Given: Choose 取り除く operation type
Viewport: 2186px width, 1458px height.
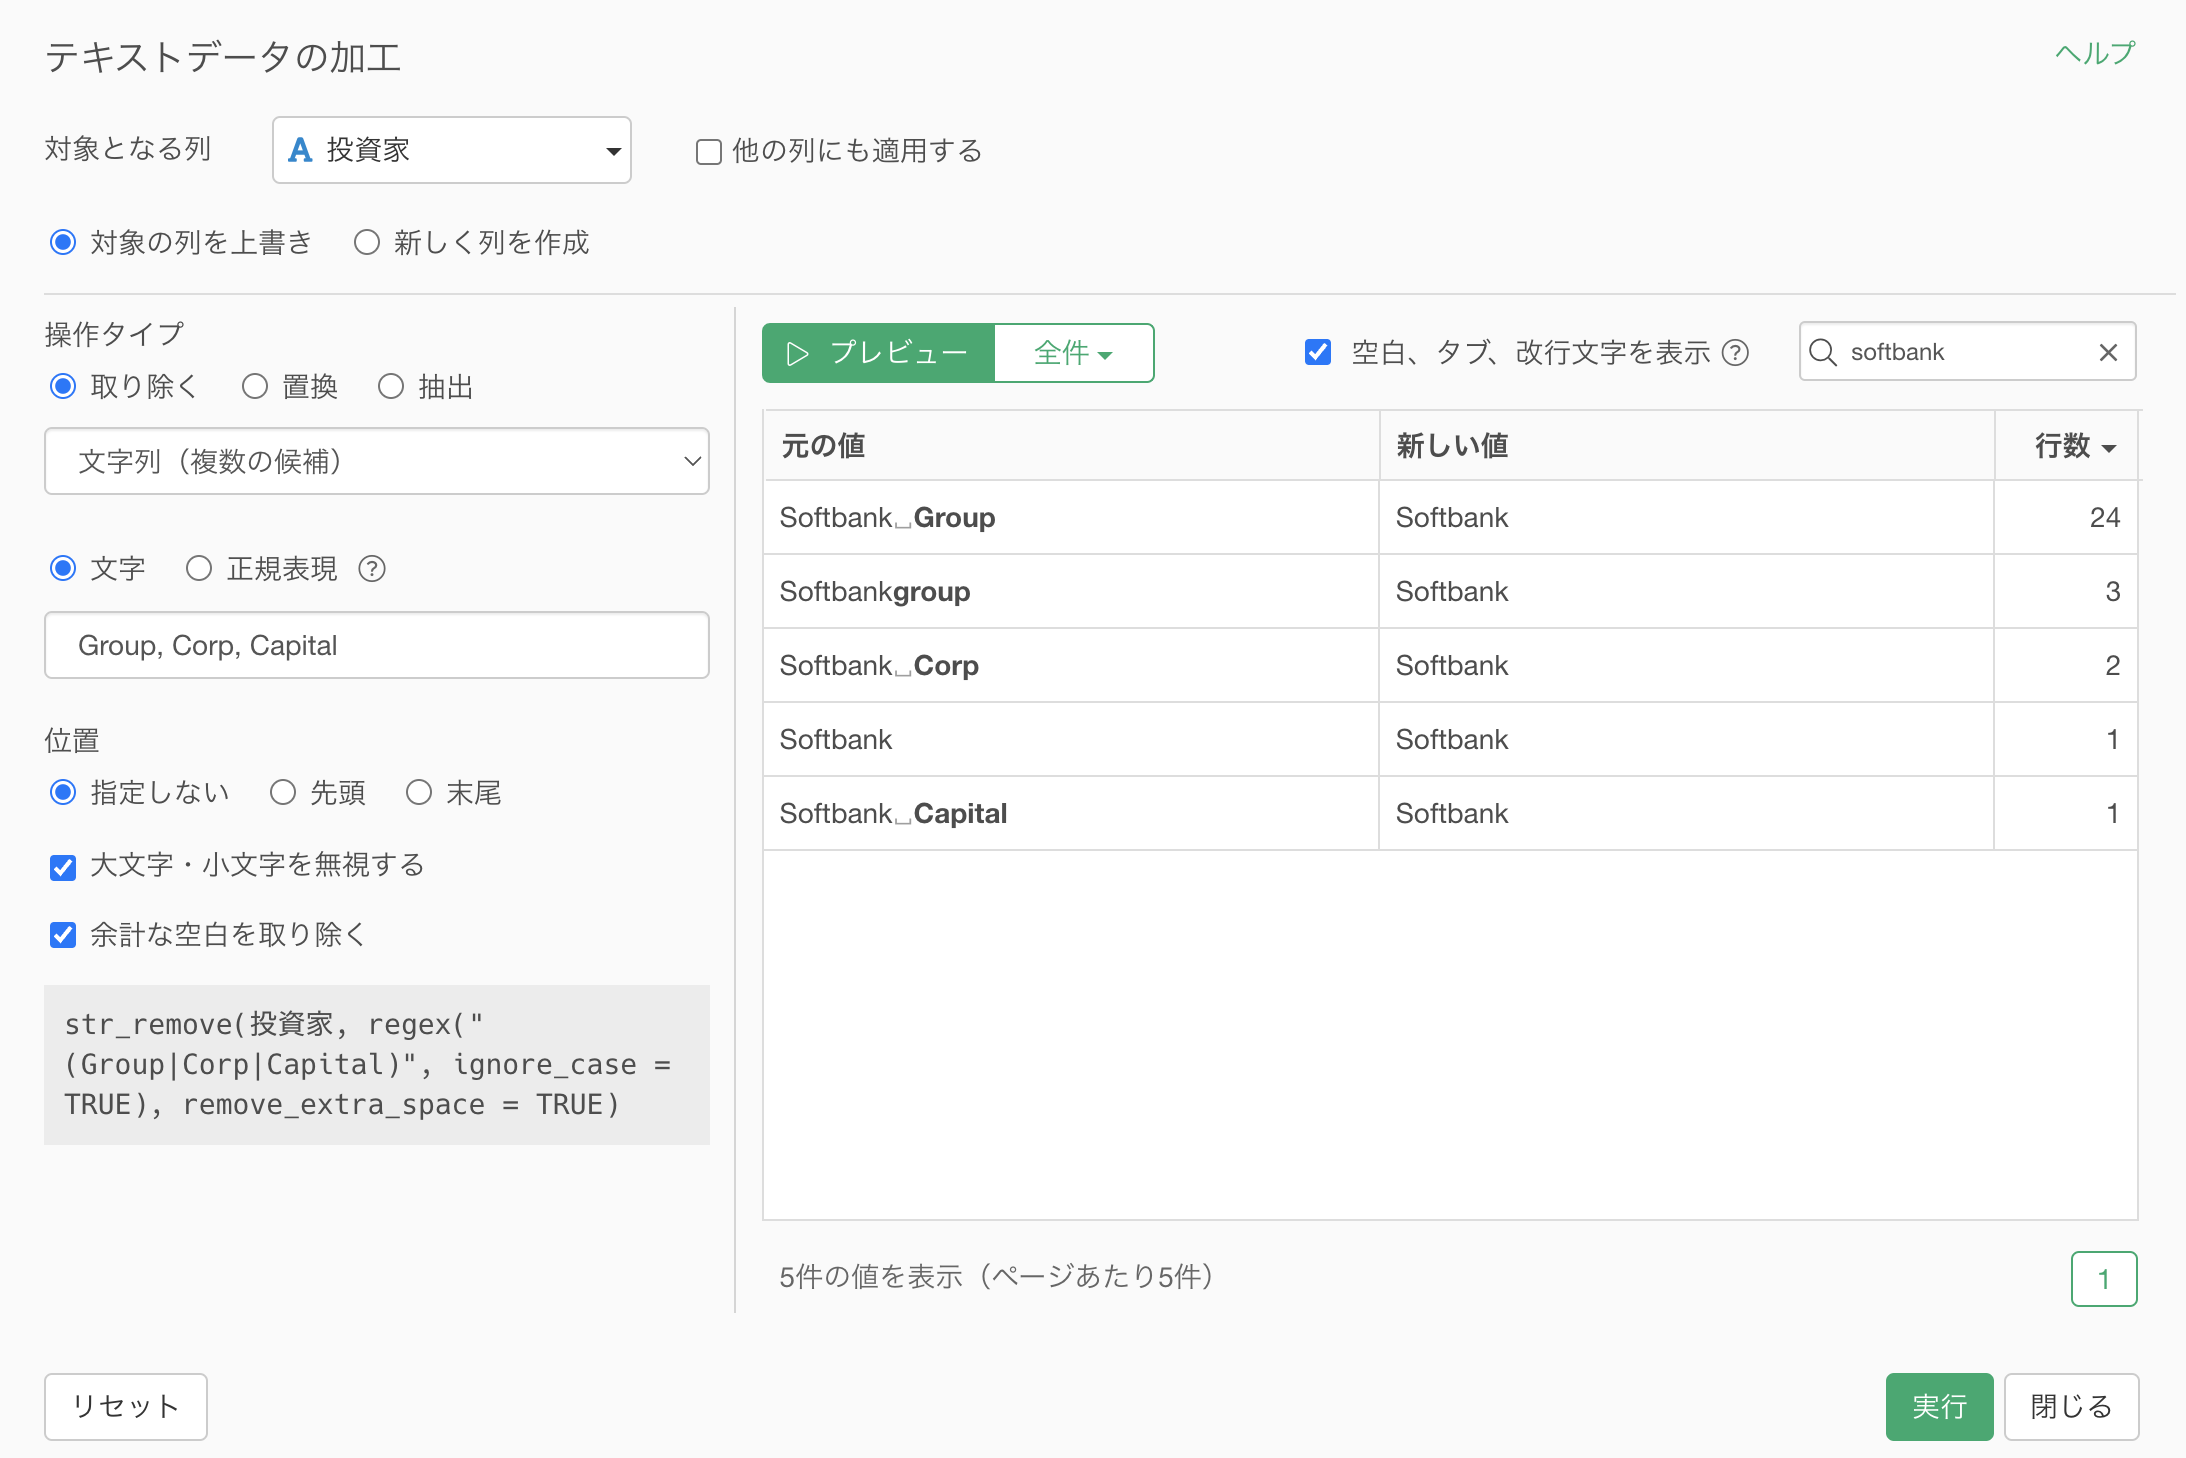Looking at the screenshot, I should [63, 386].
